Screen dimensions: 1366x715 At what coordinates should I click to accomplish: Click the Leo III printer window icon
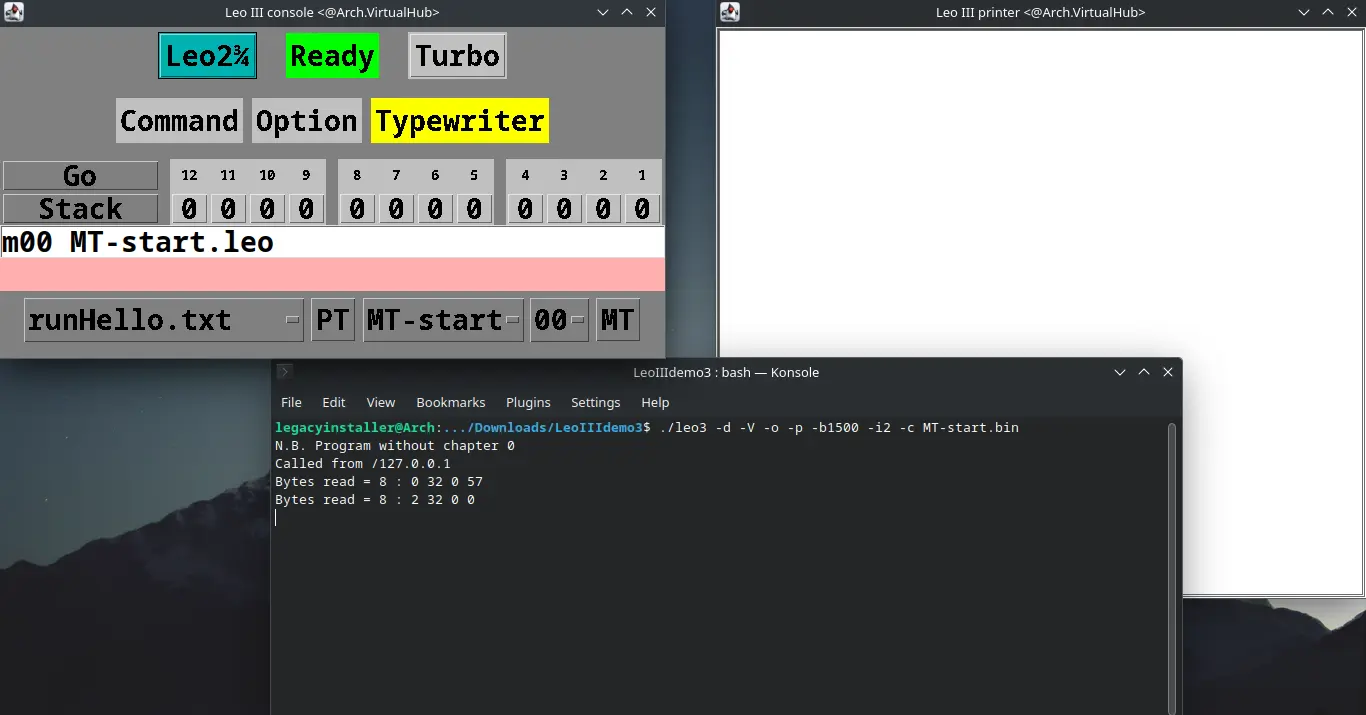click(730, 12)
